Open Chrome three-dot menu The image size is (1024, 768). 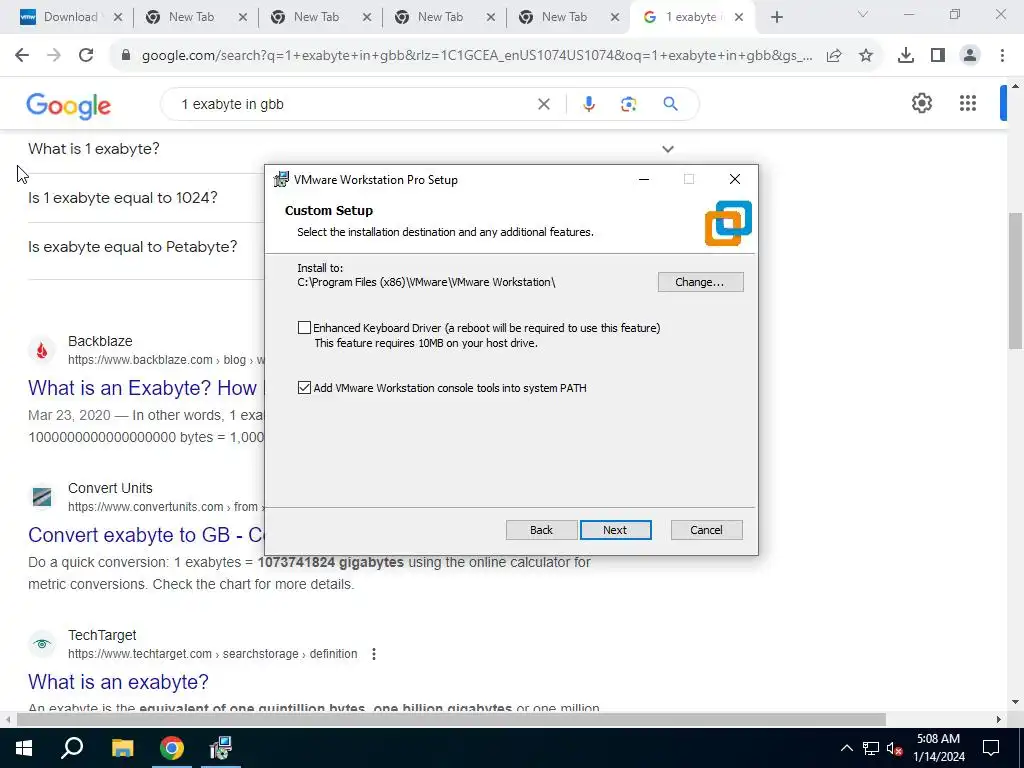(1002, 56)
